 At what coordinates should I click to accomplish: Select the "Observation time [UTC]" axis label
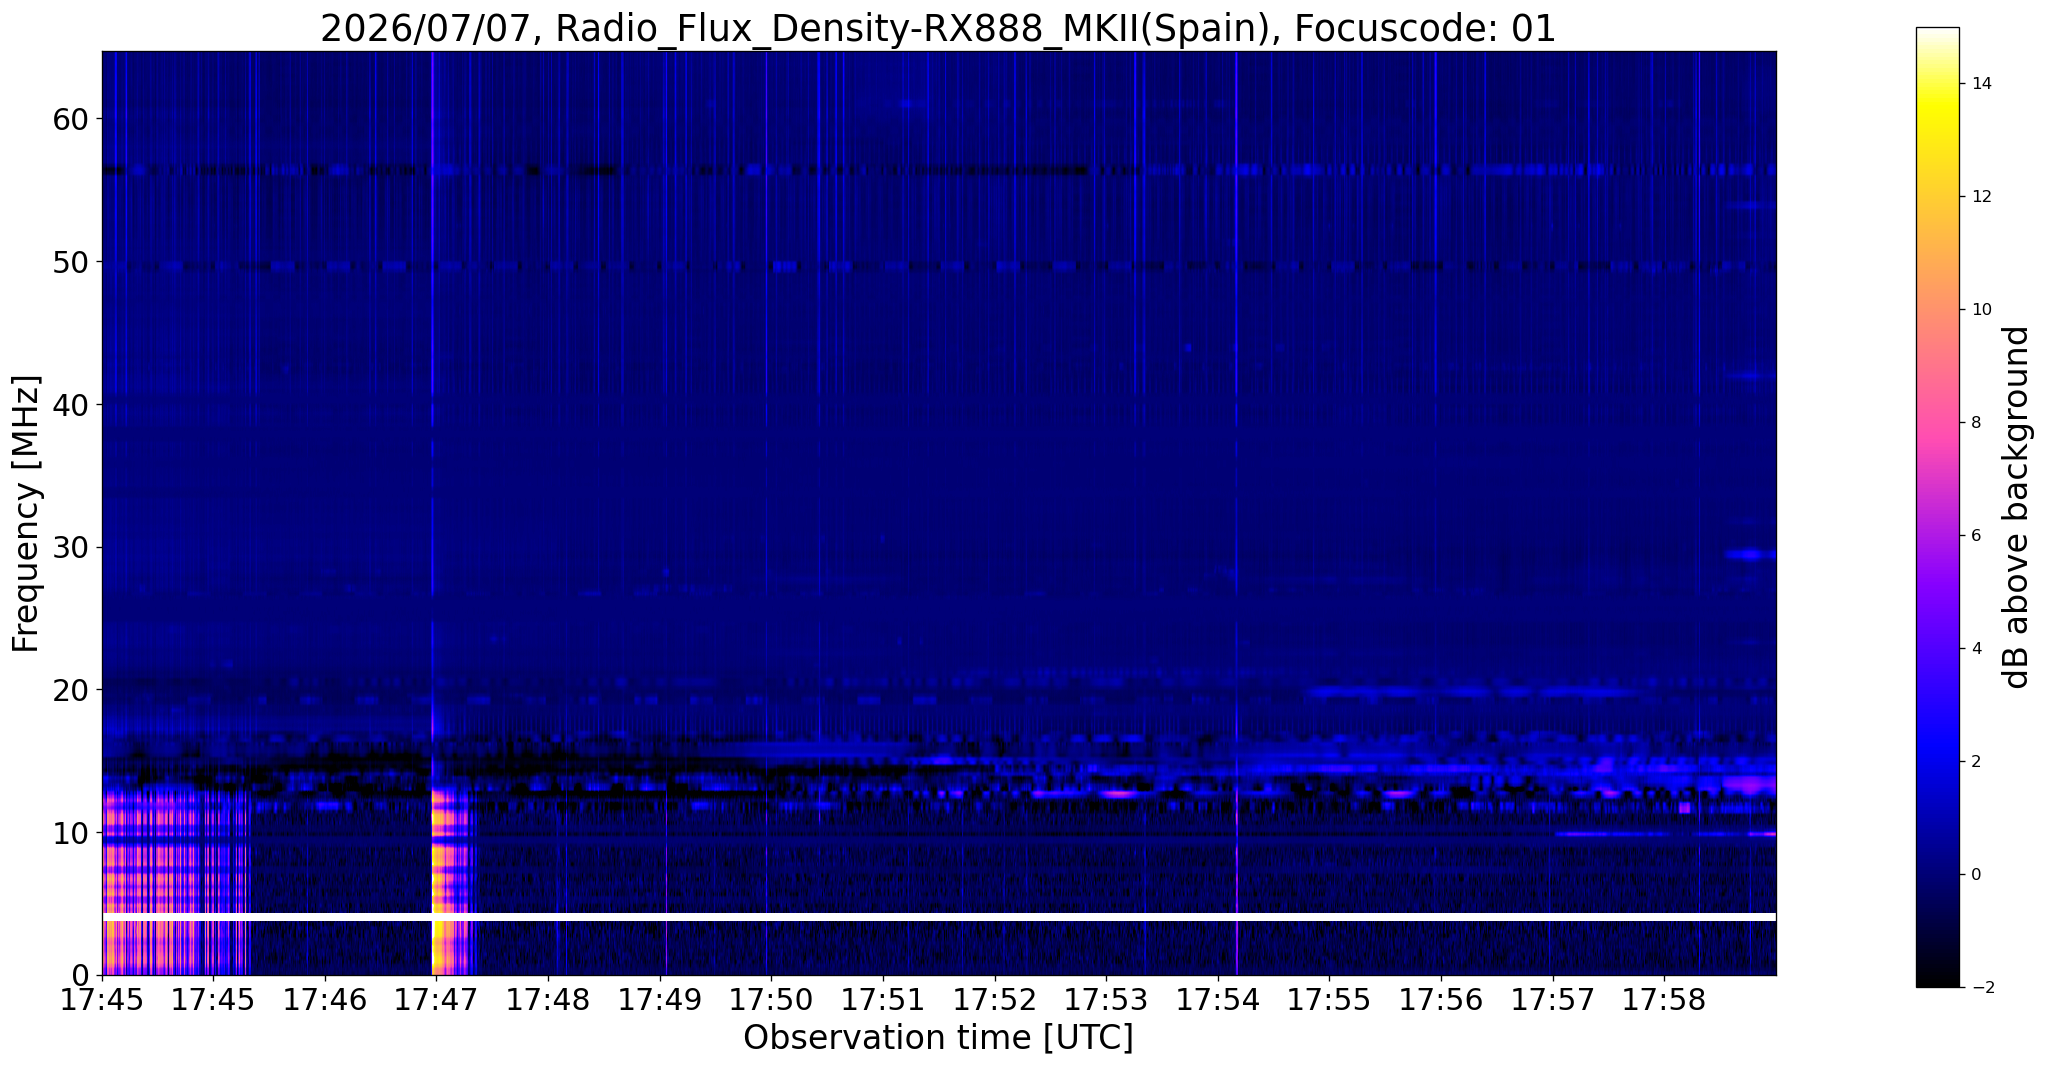938,1038
